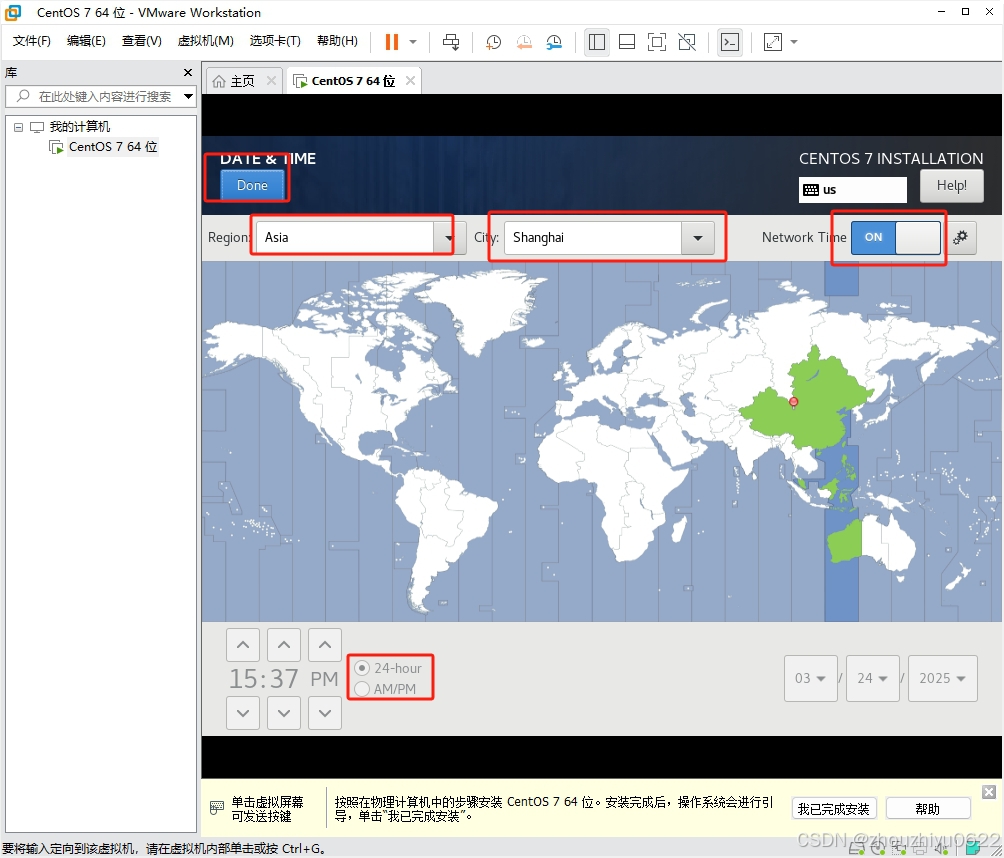Screen dimensions: 1004x858
Task: Click the revert to snapshot icon
Action: point(524,42)
